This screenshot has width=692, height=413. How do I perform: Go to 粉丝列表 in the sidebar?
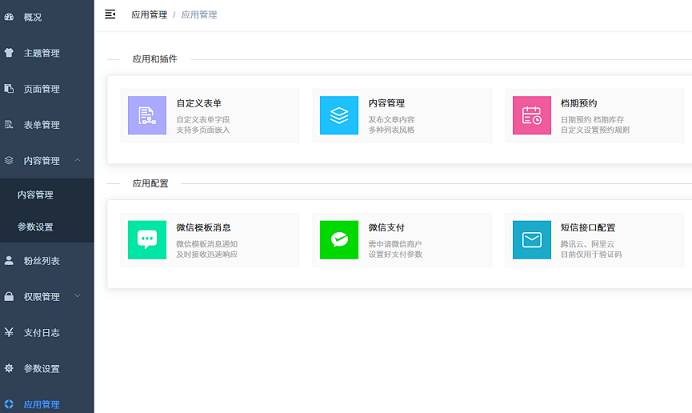41,261
